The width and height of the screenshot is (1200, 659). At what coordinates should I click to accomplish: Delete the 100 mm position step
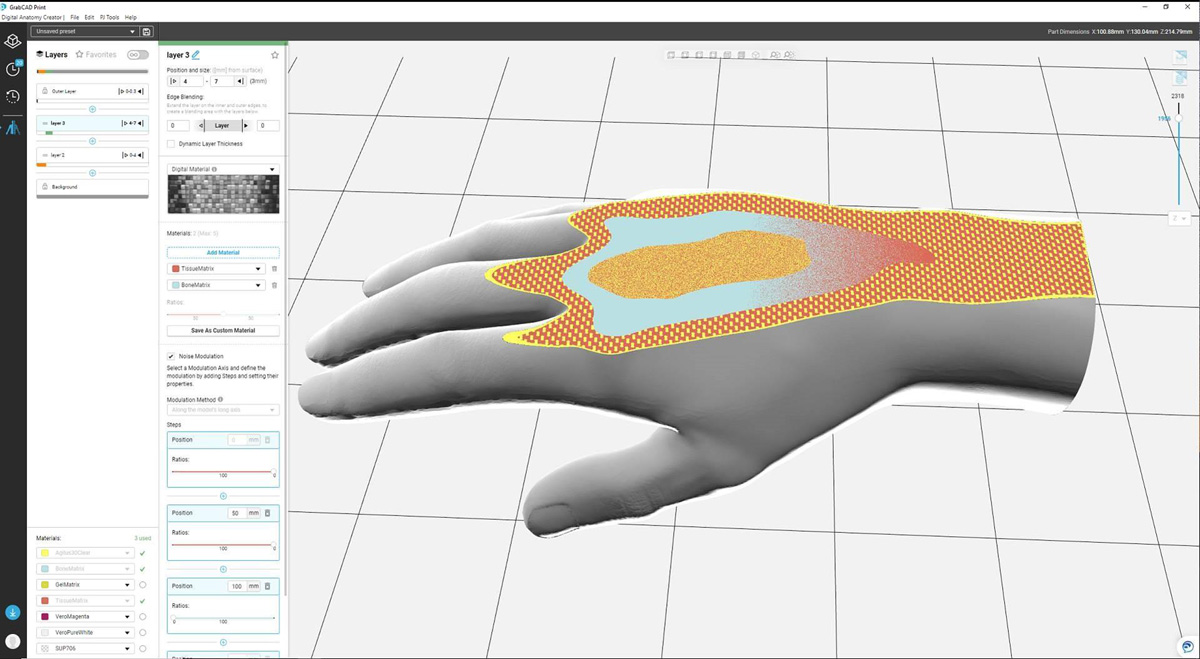tap(268, 586)
